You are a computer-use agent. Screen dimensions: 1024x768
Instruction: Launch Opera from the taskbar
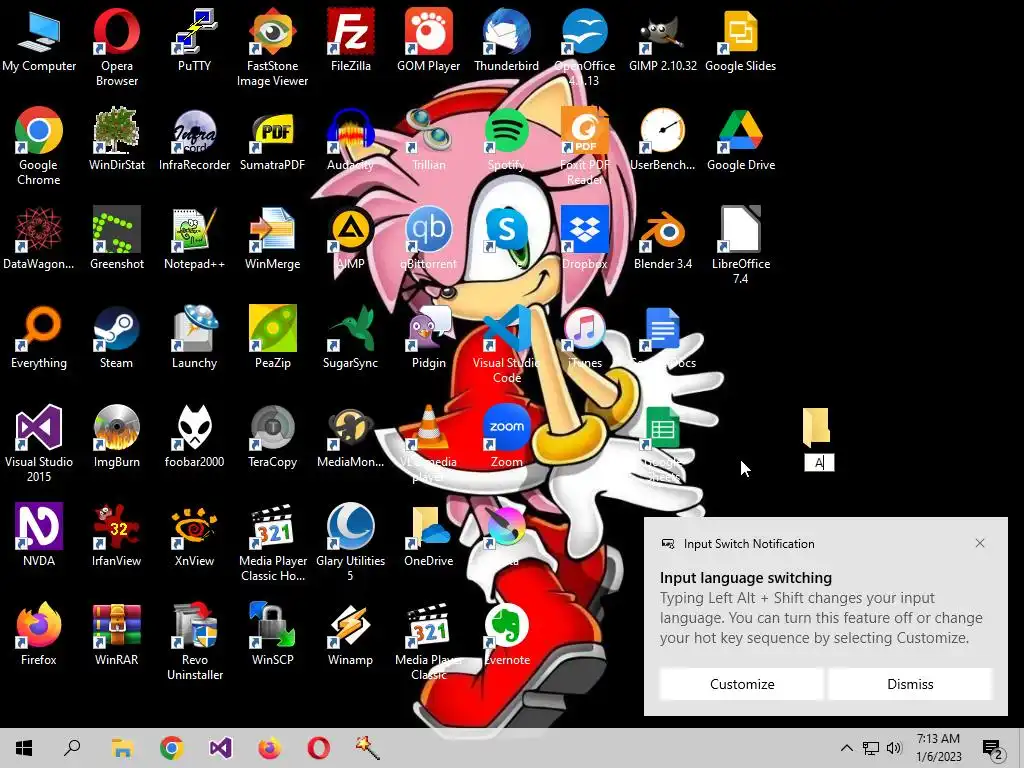click(x=319, y=748)
